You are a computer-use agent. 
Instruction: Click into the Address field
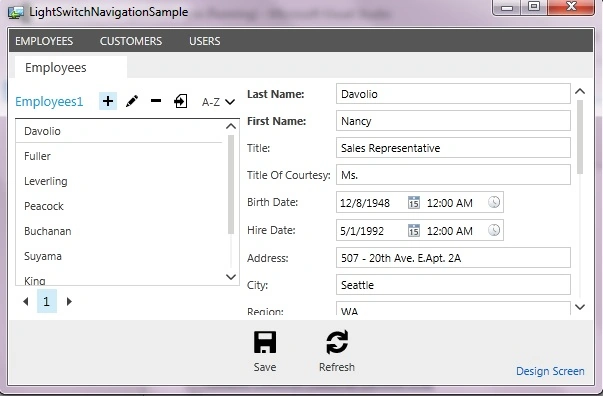pos(453,258)
